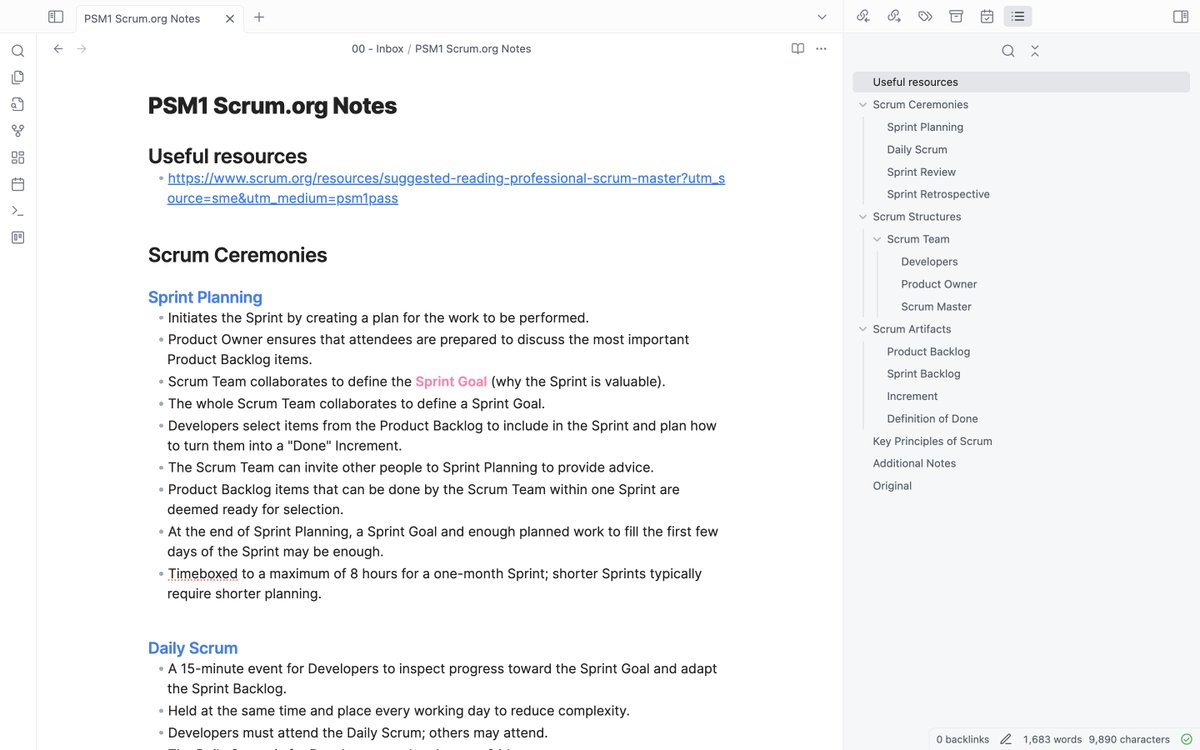Open search from the left ribbon
Image resolution: width=1200 pixels, height=750 pixels.
(x=18, y=51)
